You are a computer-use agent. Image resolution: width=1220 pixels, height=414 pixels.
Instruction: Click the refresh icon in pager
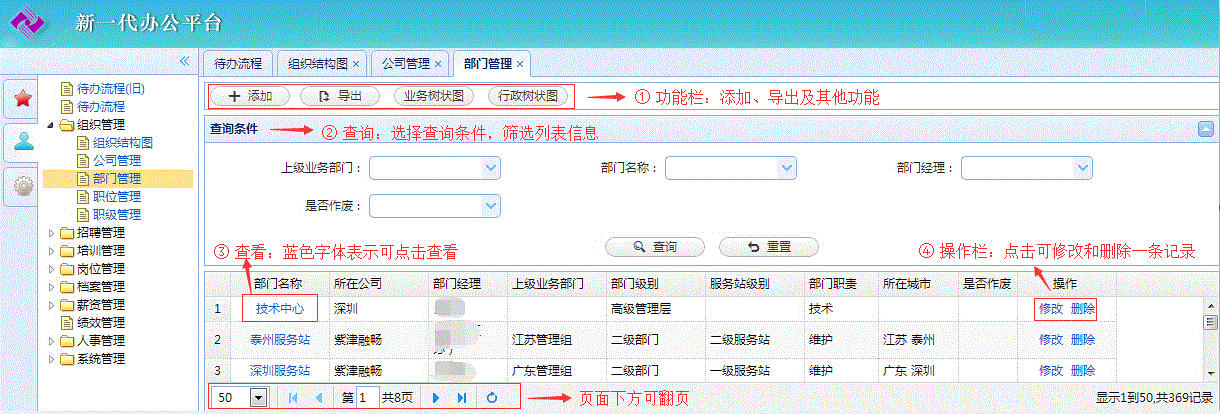pos(491,397)
